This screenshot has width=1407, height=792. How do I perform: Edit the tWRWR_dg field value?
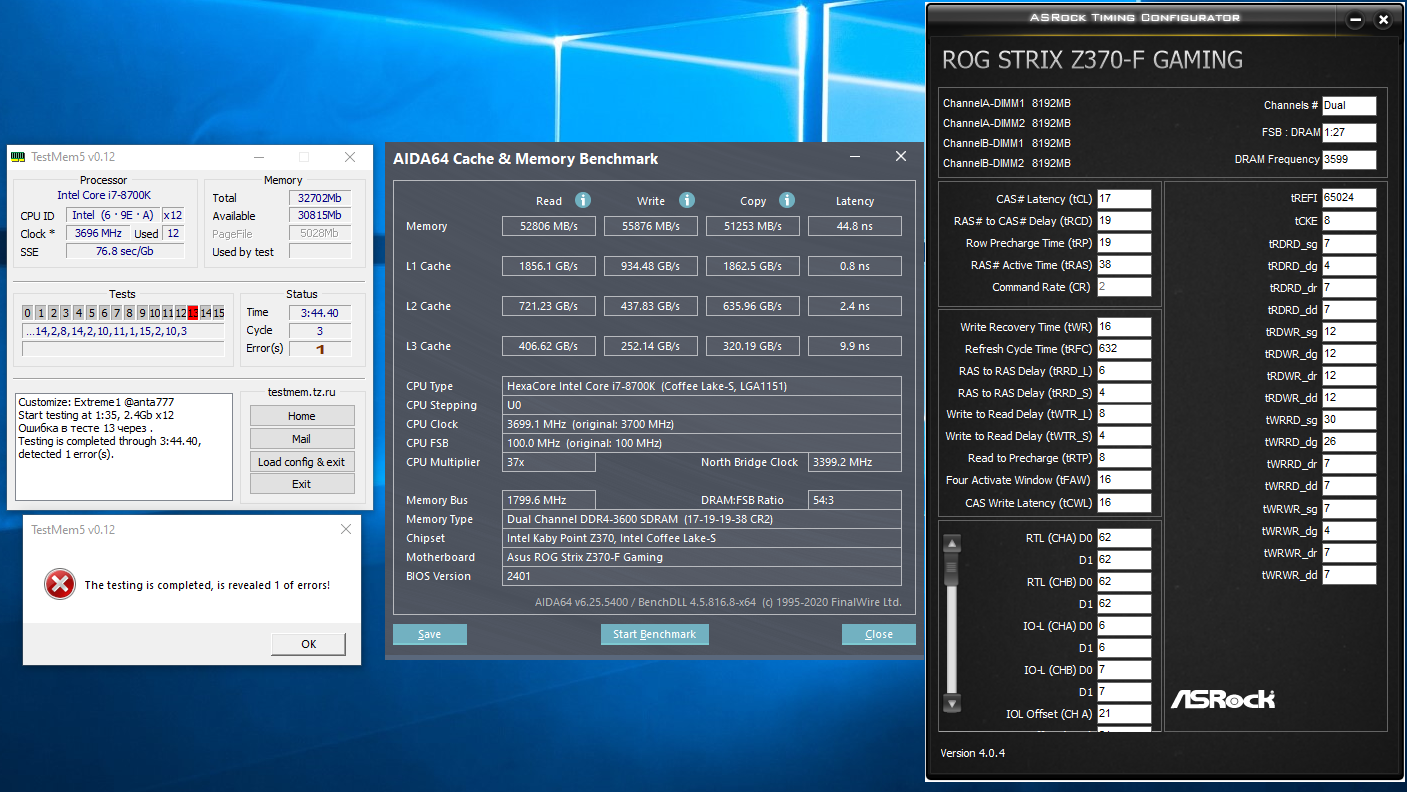[x=1349, y=531]
